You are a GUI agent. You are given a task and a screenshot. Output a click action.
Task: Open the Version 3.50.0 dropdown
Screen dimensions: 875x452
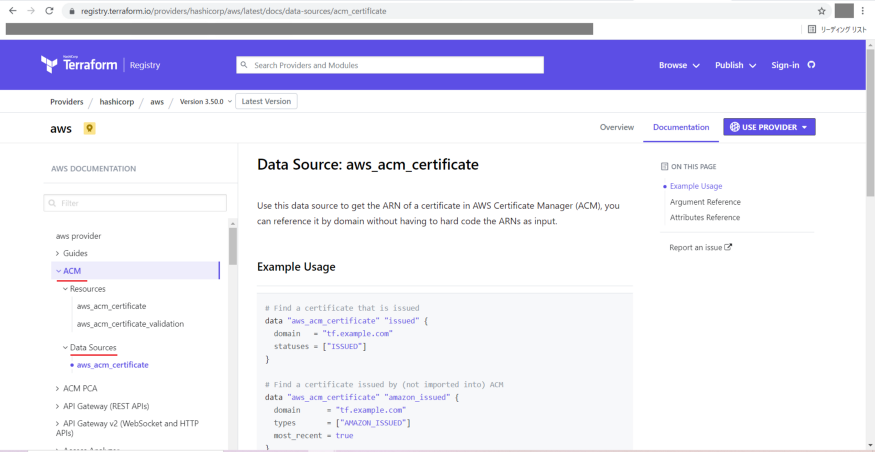[205, 102]
